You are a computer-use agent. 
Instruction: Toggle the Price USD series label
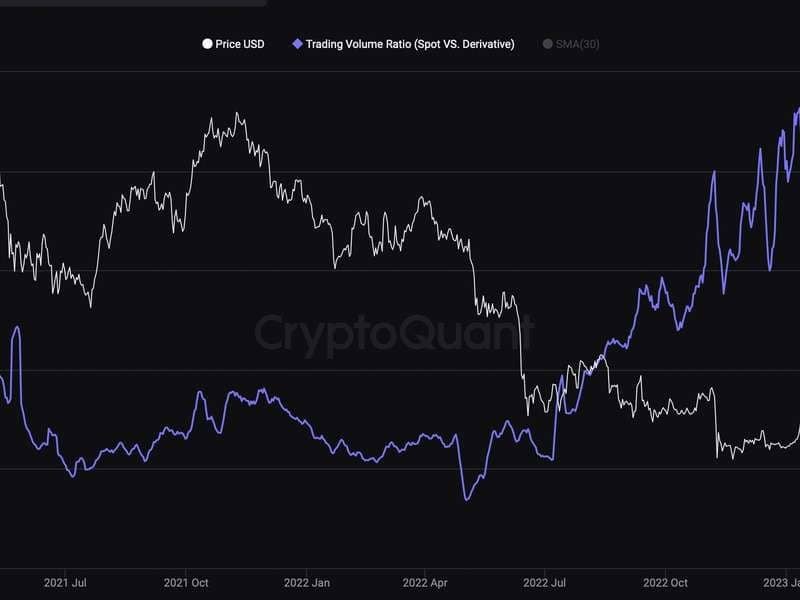[240, 44]
